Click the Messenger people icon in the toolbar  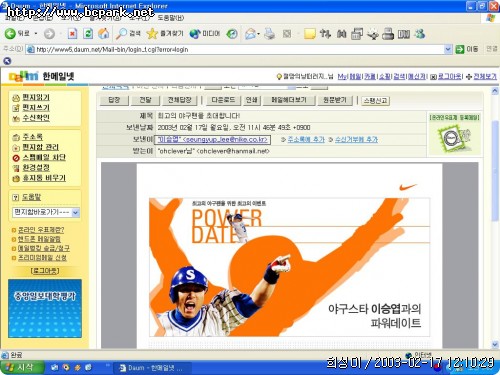[420, 34]
